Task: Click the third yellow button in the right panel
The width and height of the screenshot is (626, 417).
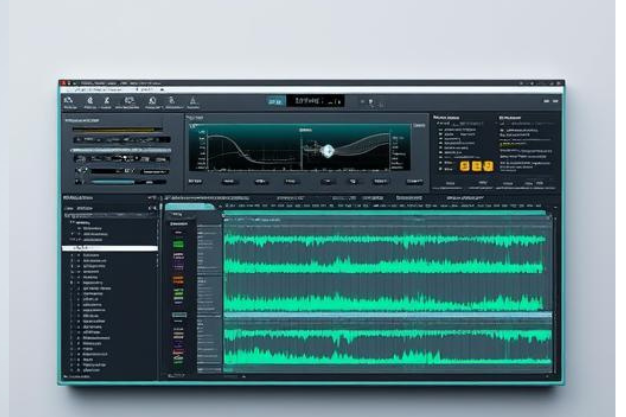Action: coord(488,166)
